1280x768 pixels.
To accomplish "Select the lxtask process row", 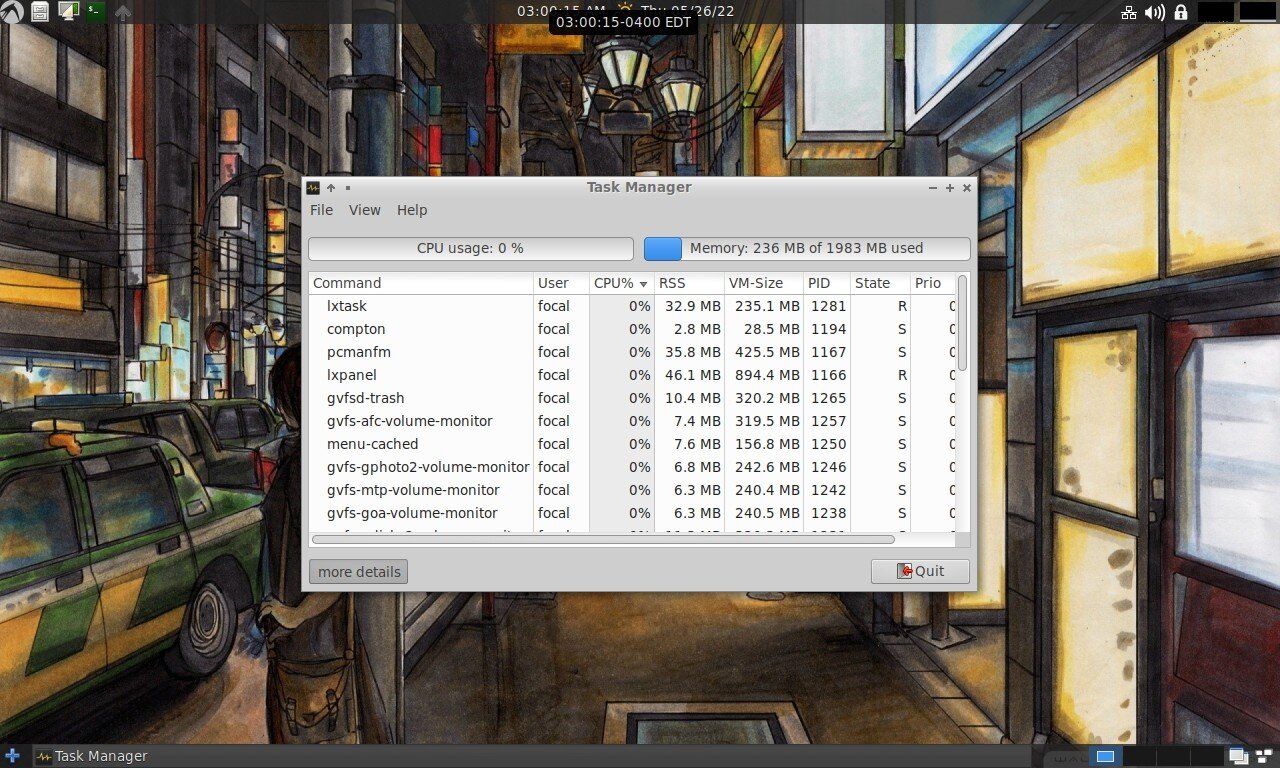I will click(x=632, y=306).
